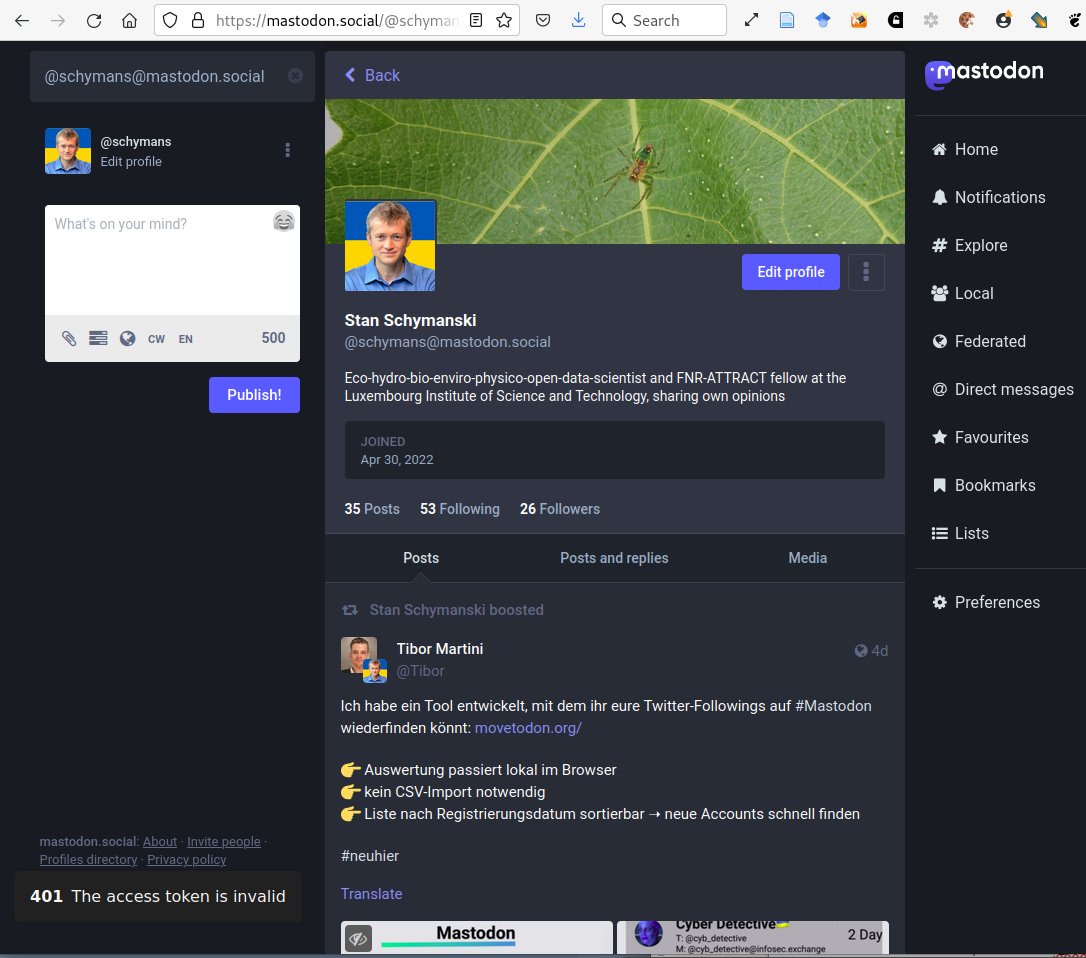Open Tibor Martini's profile name
Screen dimensions: 1086x958
(x=440, y=648)
